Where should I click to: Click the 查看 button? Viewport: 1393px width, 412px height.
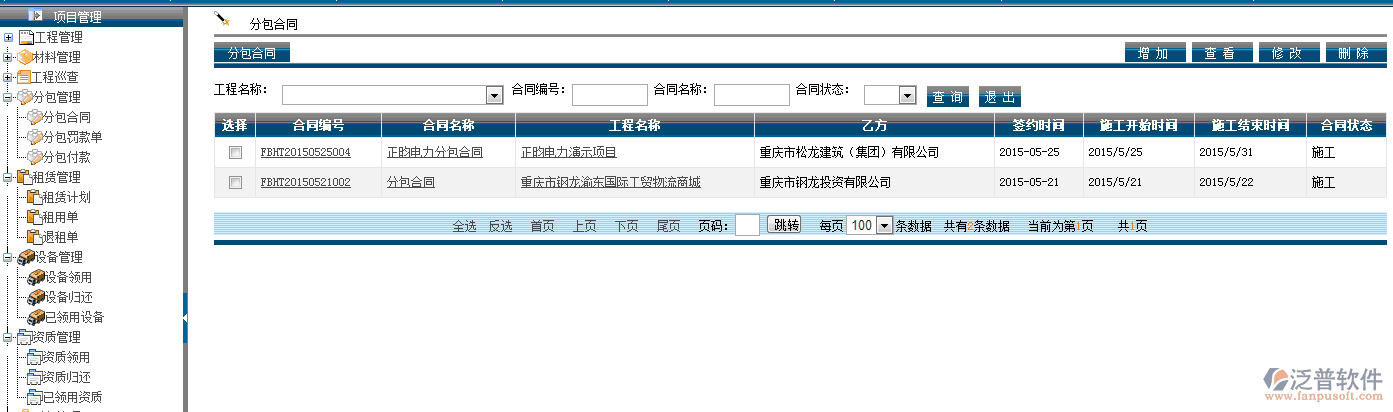(1221, 53)
